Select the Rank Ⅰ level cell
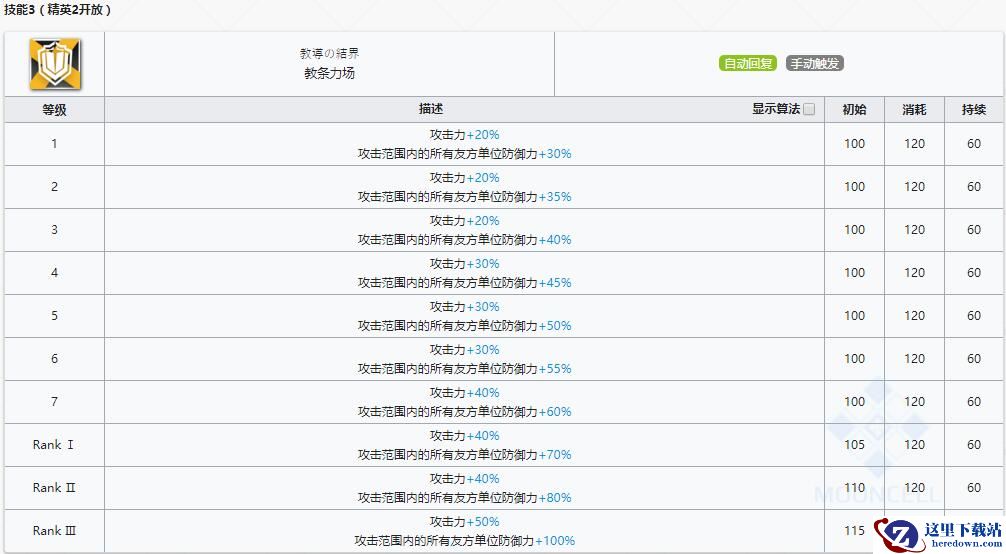The height and width of the screenshot is (554, 1006). tap(54, 445)
